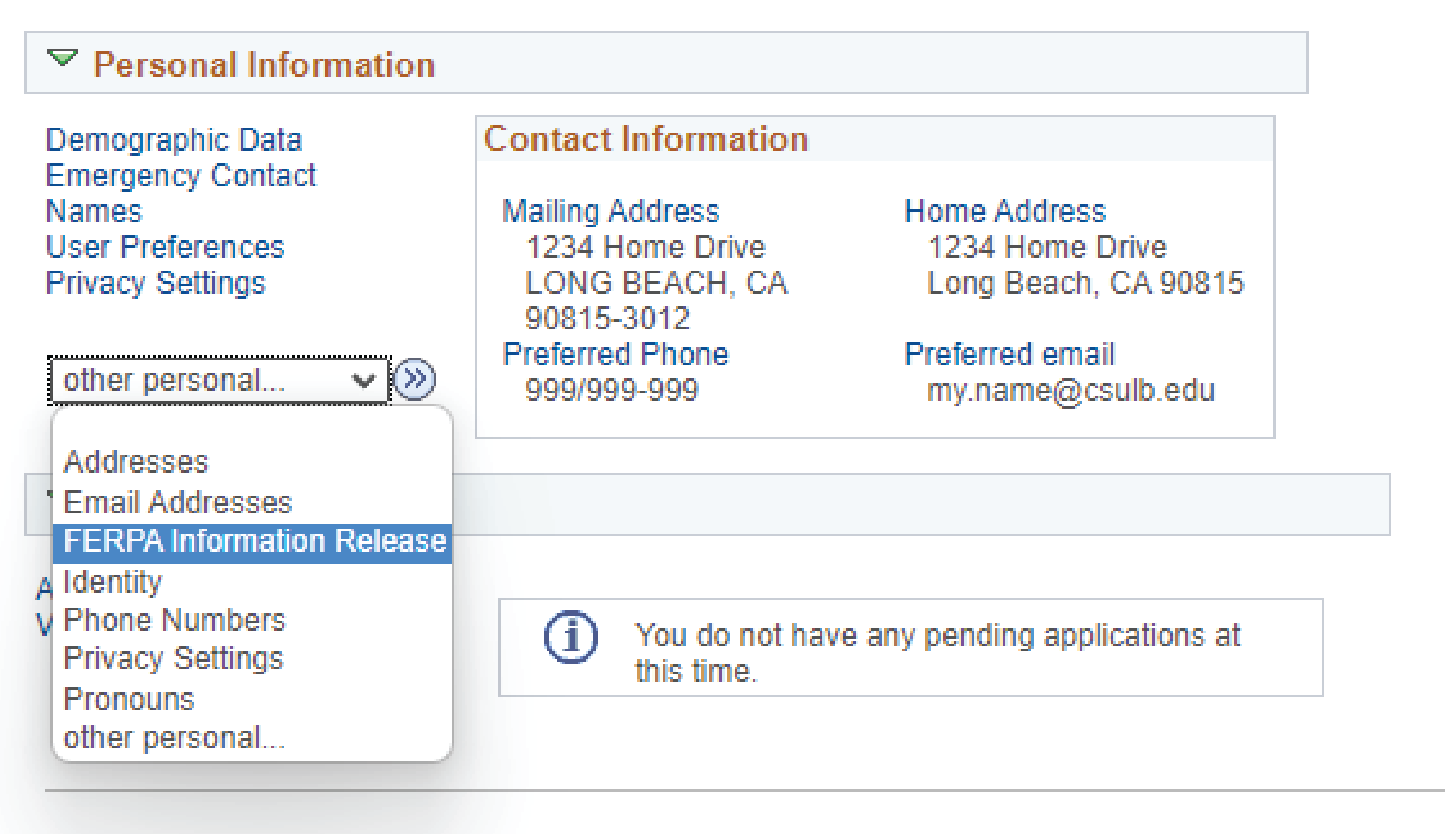Select Identity in the dropdown list
Image resolution: width=1445 pixels, height=834 pixels.
[x=112, y=581]
